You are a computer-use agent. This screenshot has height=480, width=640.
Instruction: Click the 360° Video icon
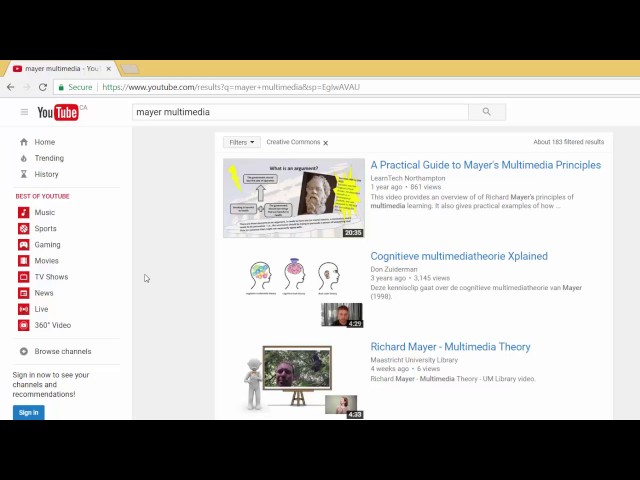[24, 325]
